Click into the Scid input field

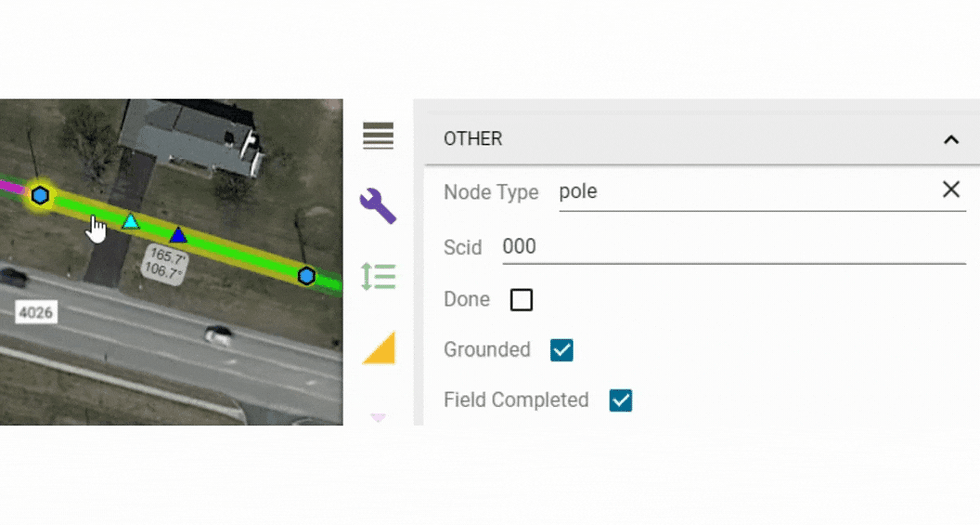[734, 247]
